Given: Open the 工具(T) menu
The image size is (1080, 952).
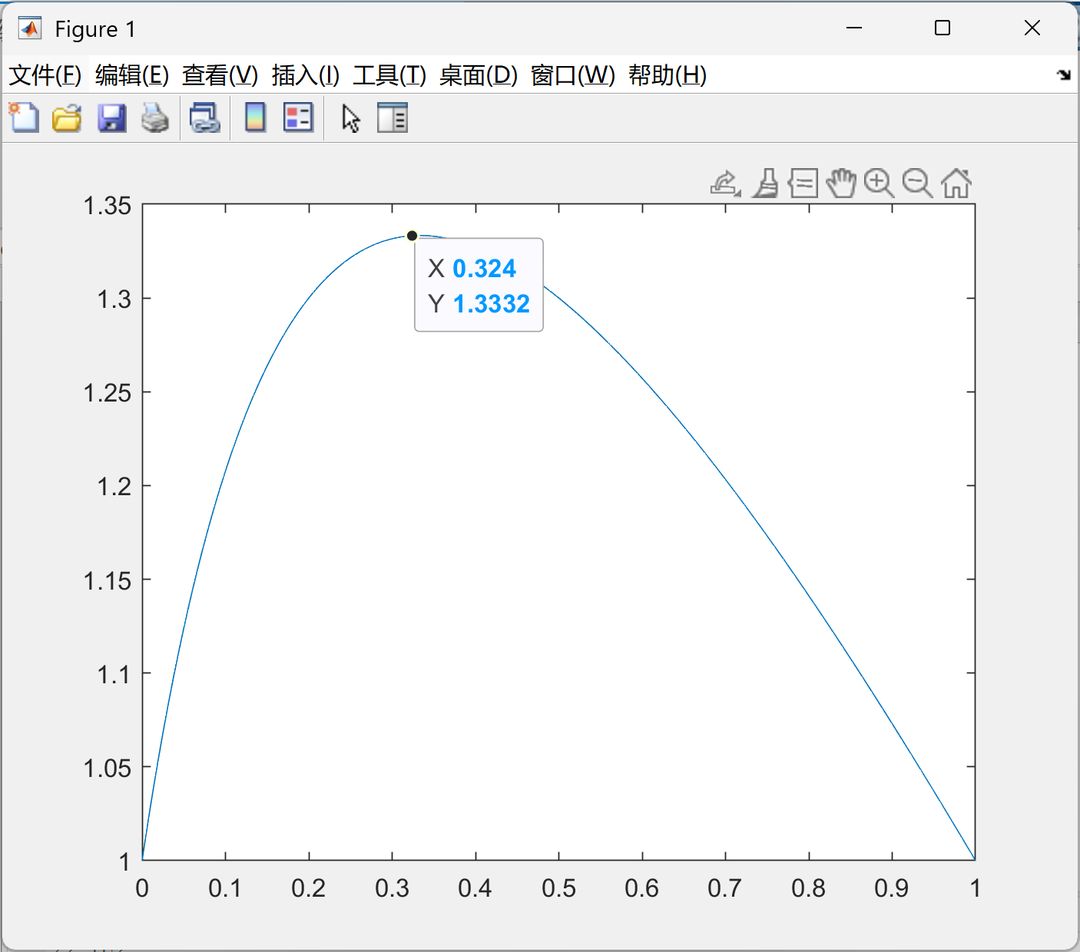Looking at the screenshot, I should pyautogui.click(x=389, y=75).
